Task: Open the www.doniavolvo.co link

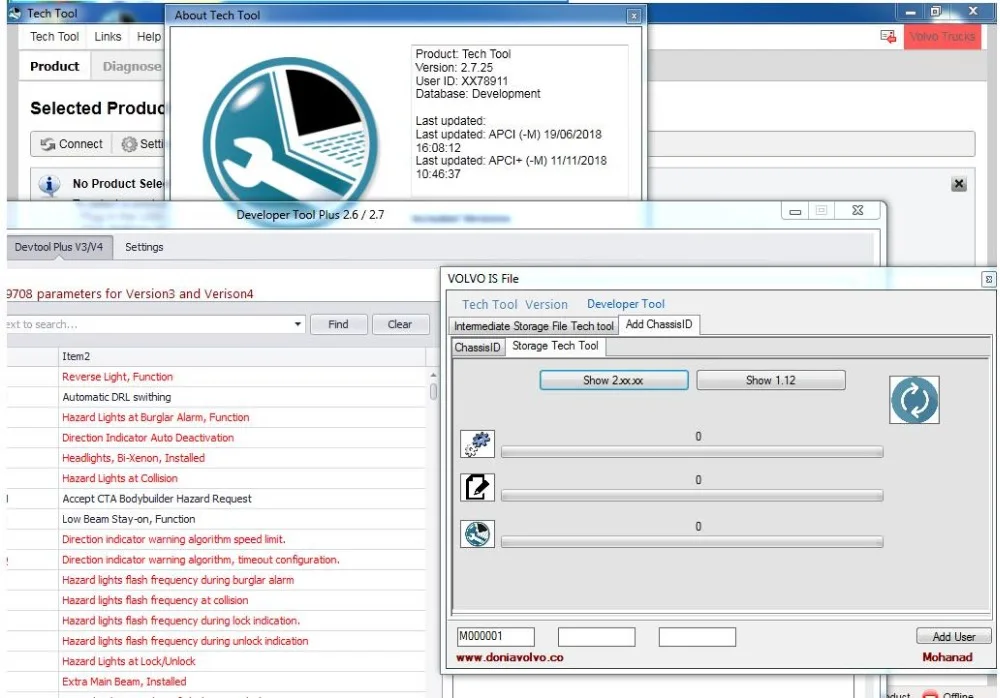Action: tap(510, 657)
